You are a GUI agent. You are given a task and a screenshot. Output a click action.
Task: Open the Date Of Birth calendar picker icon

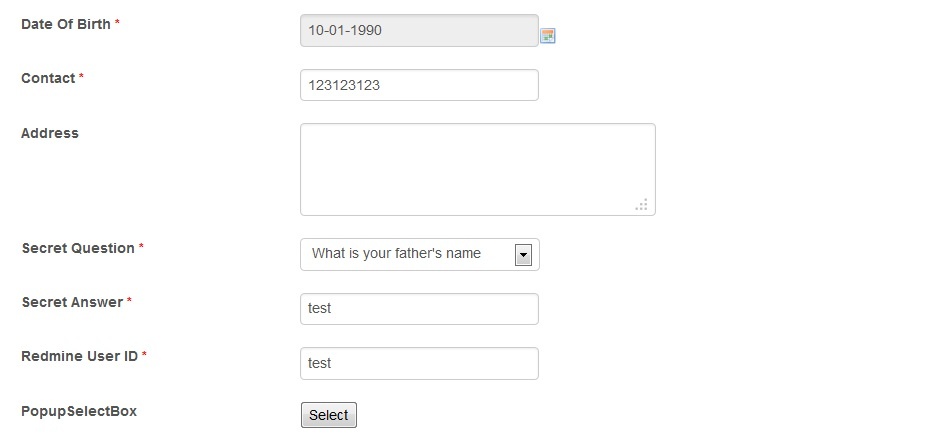(548, 36)
